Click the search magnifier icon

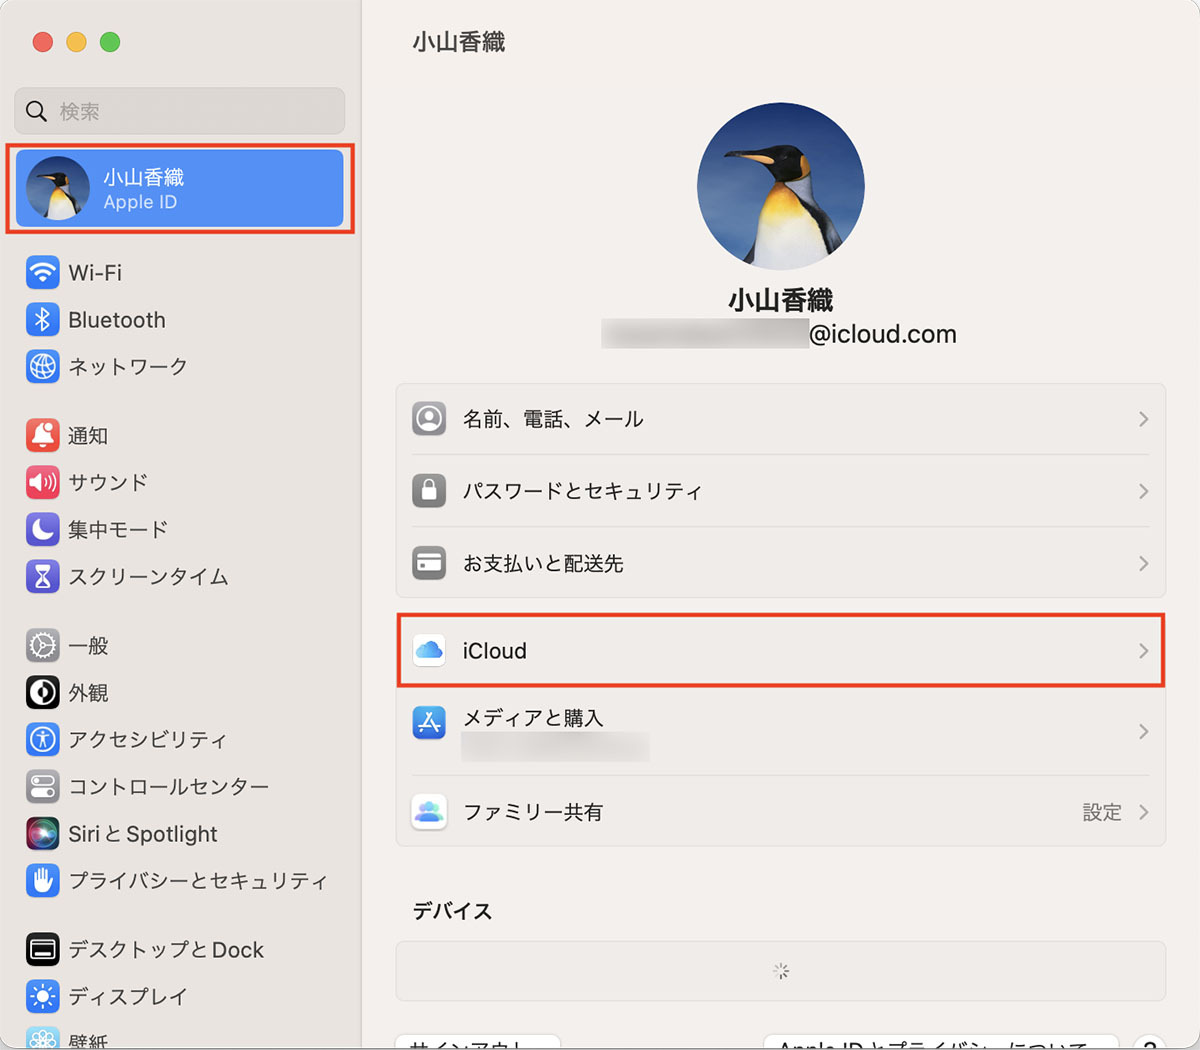pyautogui.click(x=36, y=111)
